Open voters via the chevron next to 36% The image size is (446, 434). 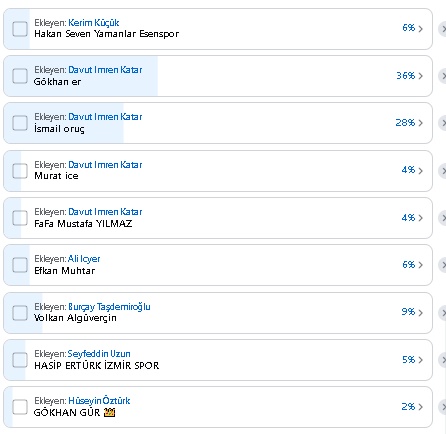pos(421,76)
